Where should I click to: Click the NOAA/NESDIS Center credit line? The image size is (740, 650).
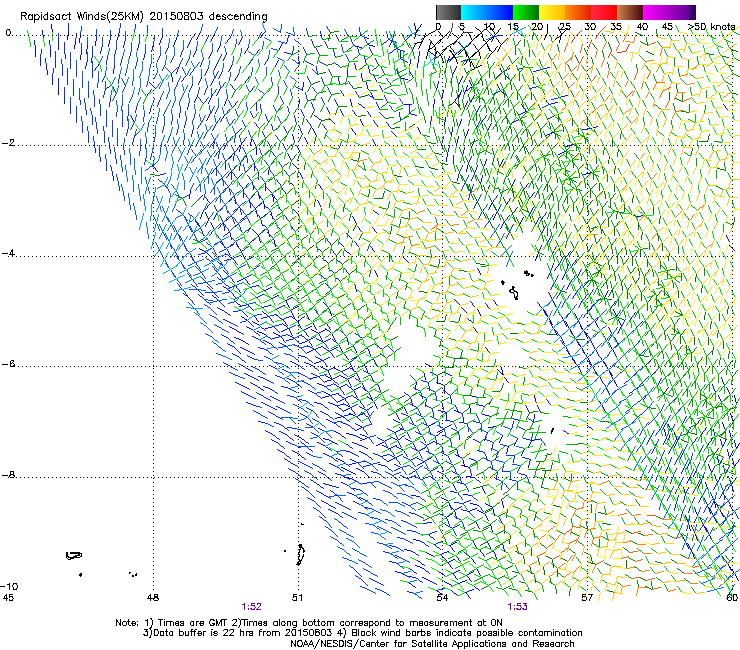(432, 644)
